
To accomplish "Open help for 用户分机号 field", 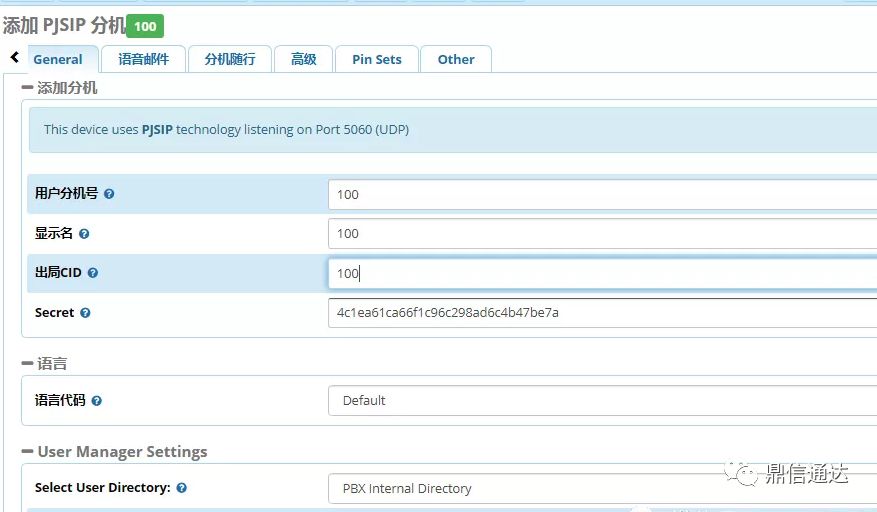I will (x=109, y=194).
